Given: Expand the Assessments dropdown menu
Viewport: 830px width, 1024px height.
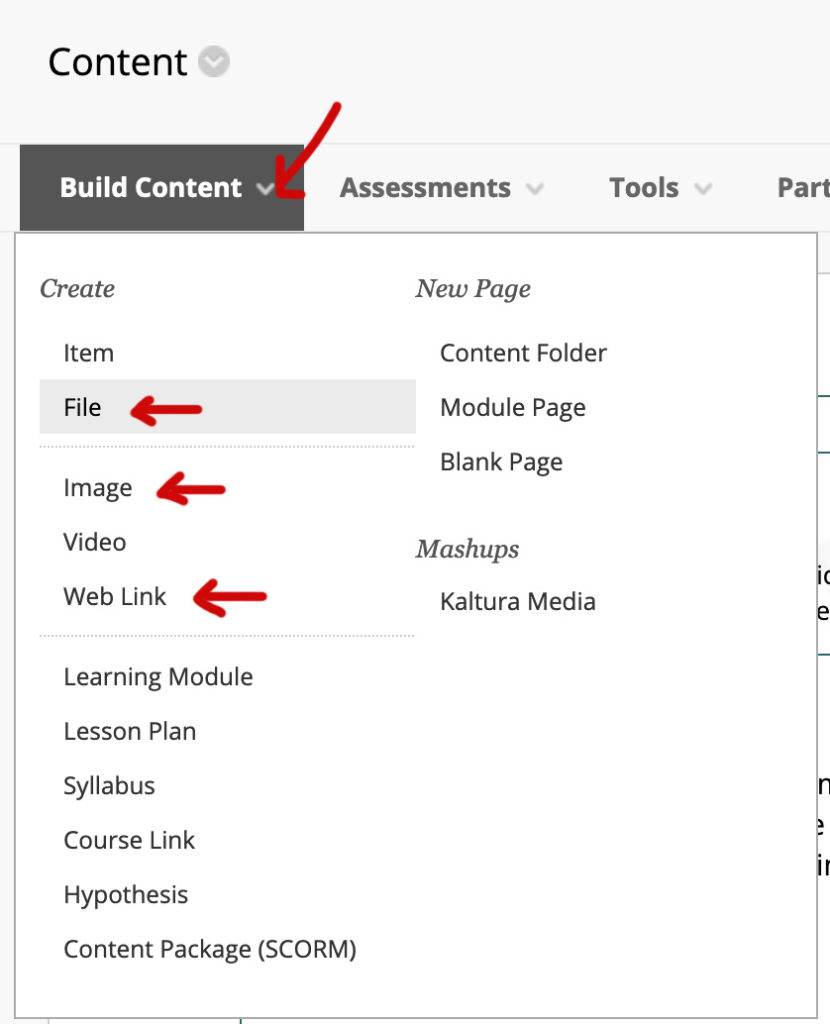Looking at the screenshot, I should [x=441, y=188].
